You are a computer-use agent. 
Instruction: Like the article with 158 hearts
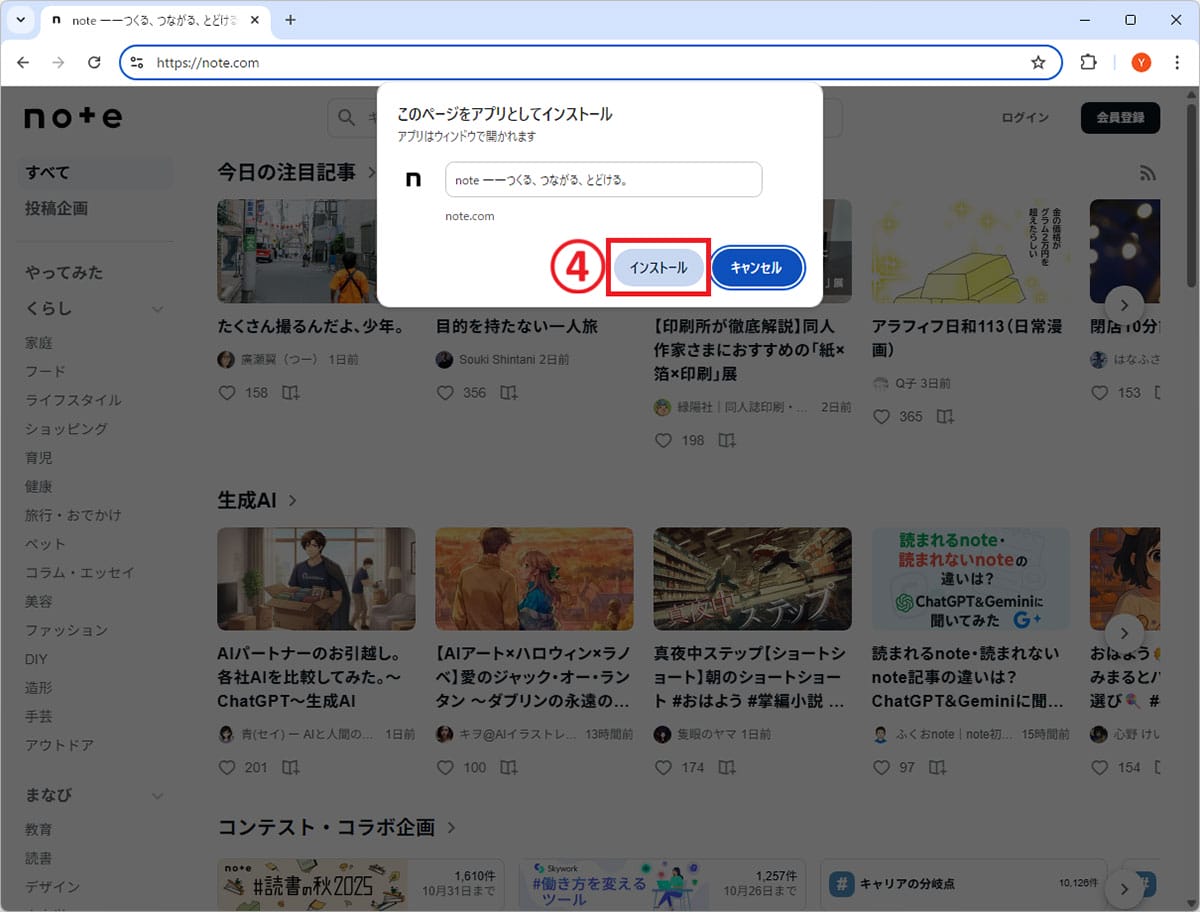227,393
